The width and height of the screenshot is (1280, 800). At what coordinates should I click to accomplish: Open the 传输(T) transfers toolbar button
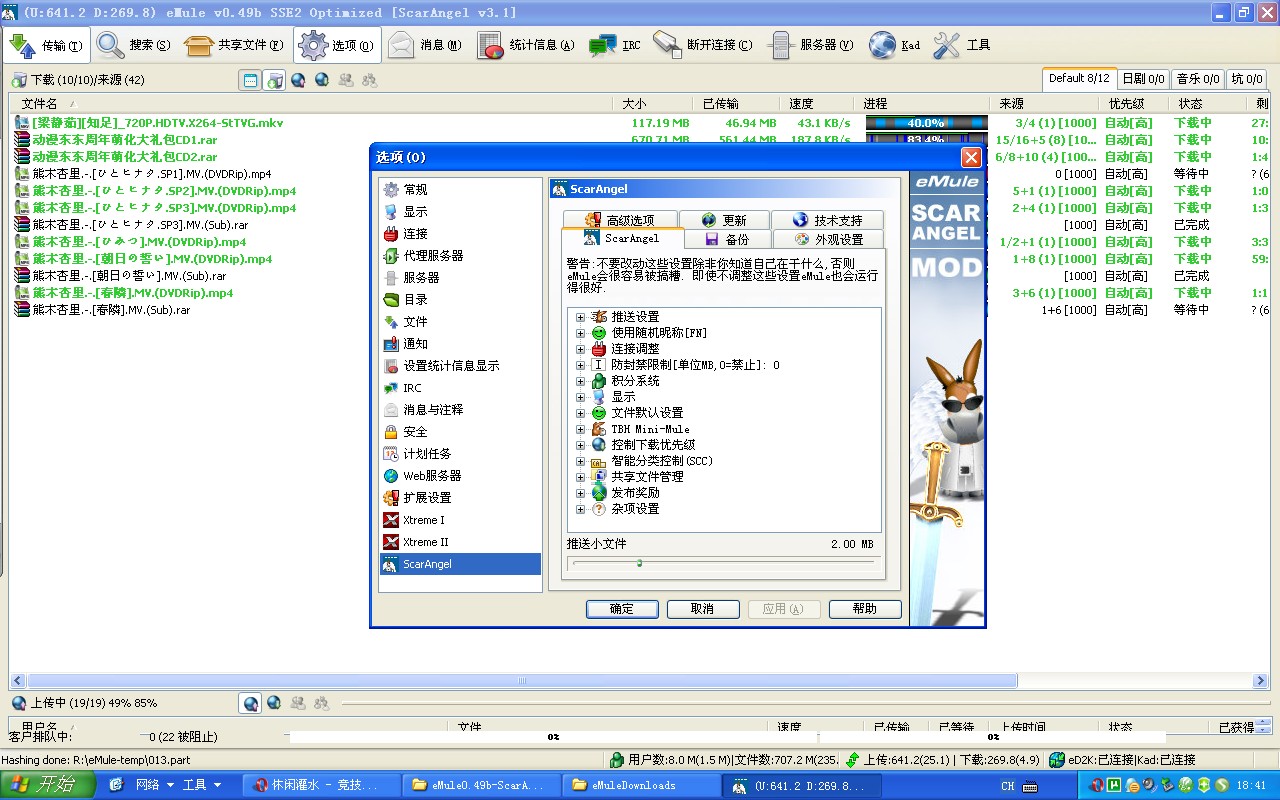click(x=47, y=45)
